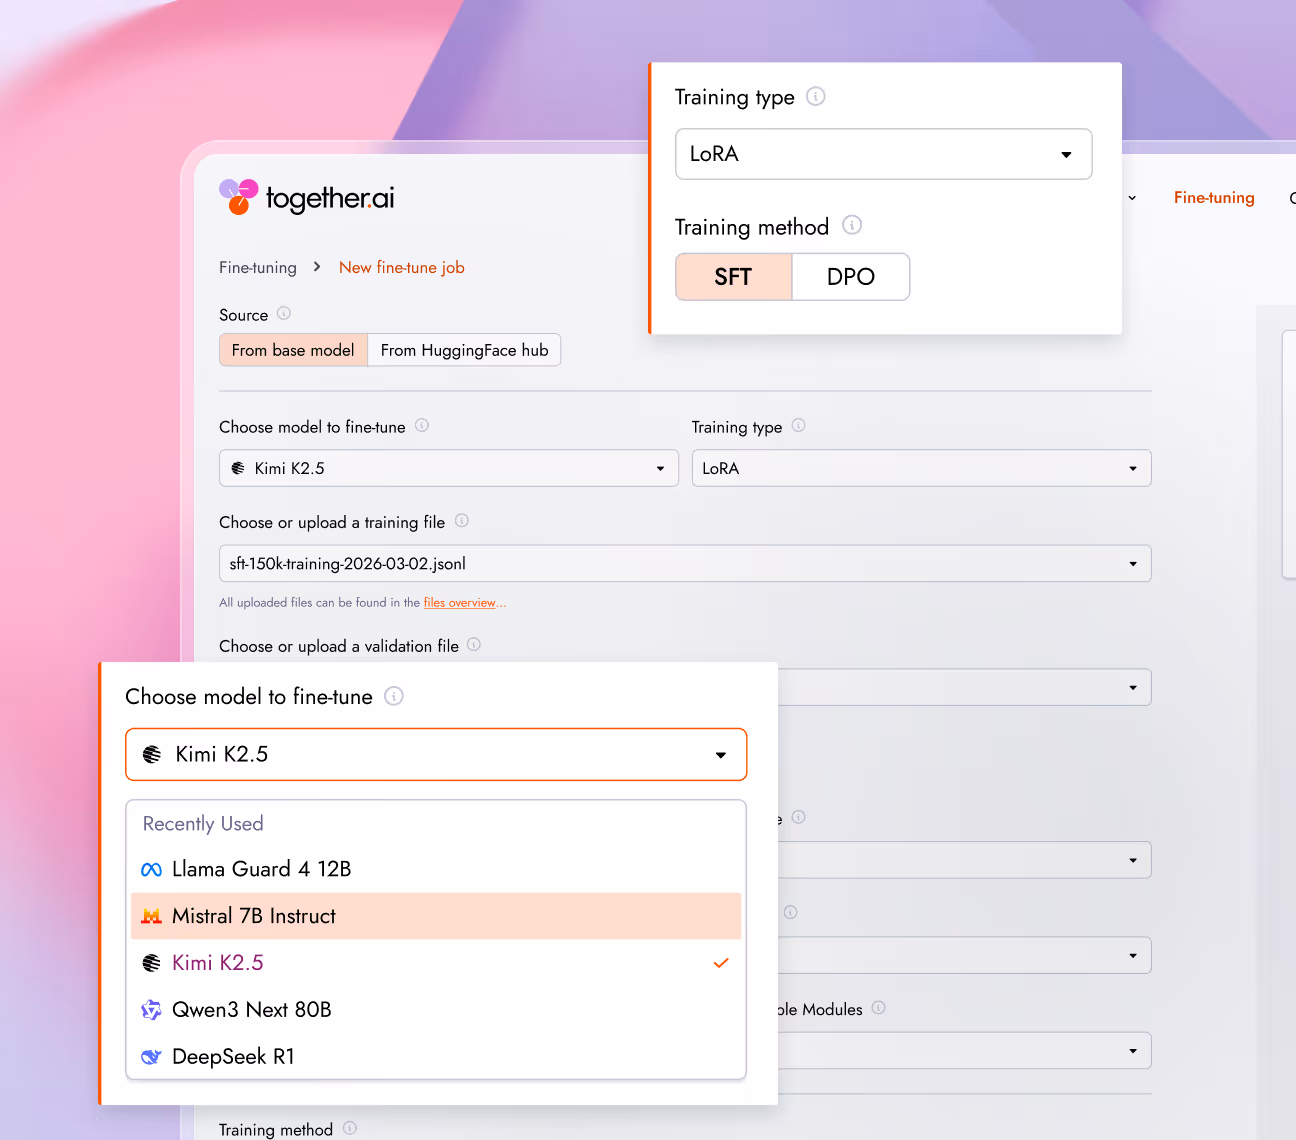This screenshot has height=1140, width=1296.
Task: Select the From base model source option
Action: 294,350
